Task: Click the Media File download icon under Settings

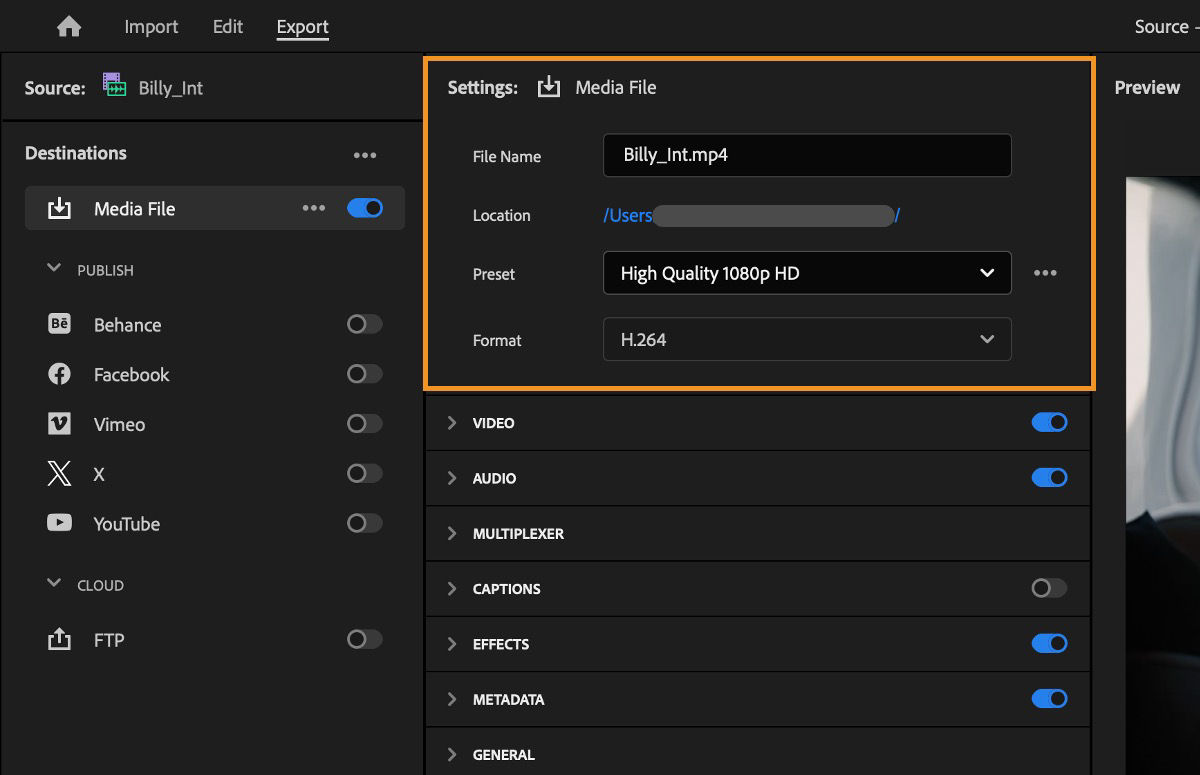Action: point(548,87)
